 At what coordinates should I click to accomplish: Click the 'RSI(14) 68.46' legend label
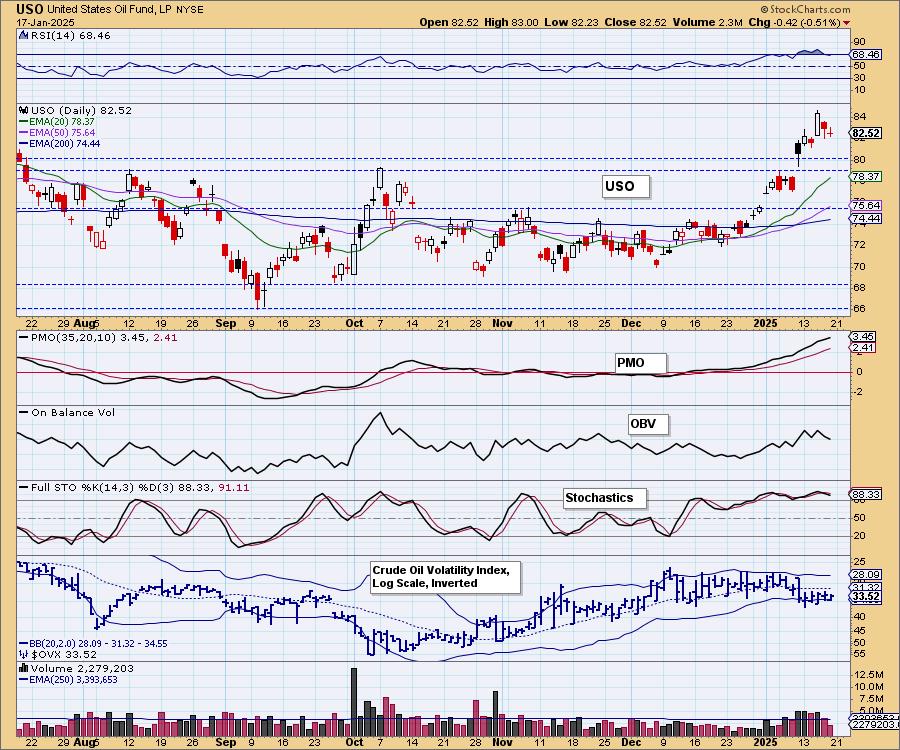click(69, 36)
